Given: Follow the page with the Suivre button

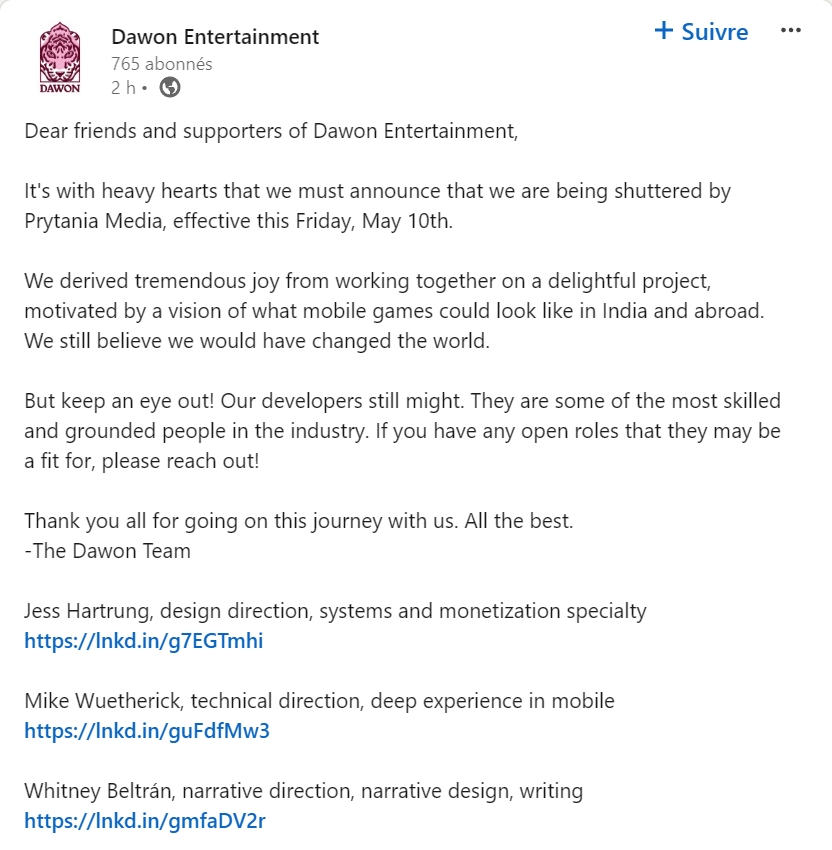Looking at the screenshot, I should point(701,32).
